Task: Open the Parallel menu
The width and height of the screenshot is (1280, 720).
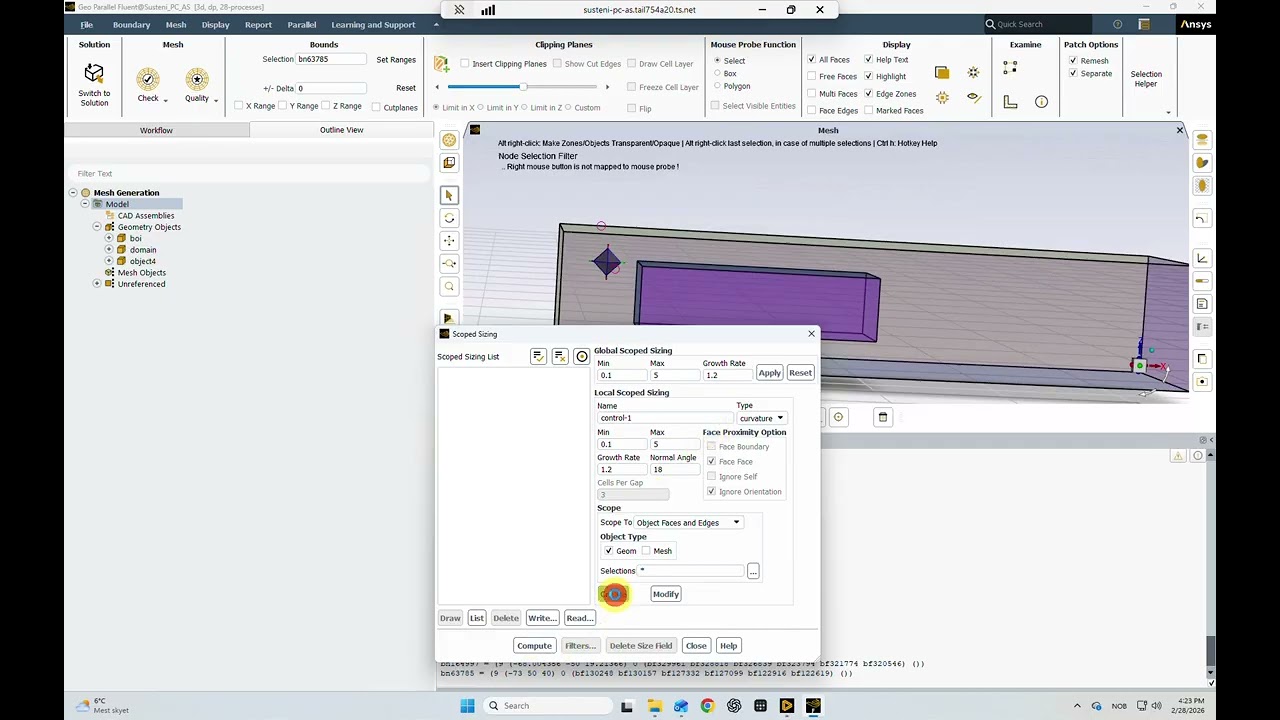Action: tap(301, 25)
